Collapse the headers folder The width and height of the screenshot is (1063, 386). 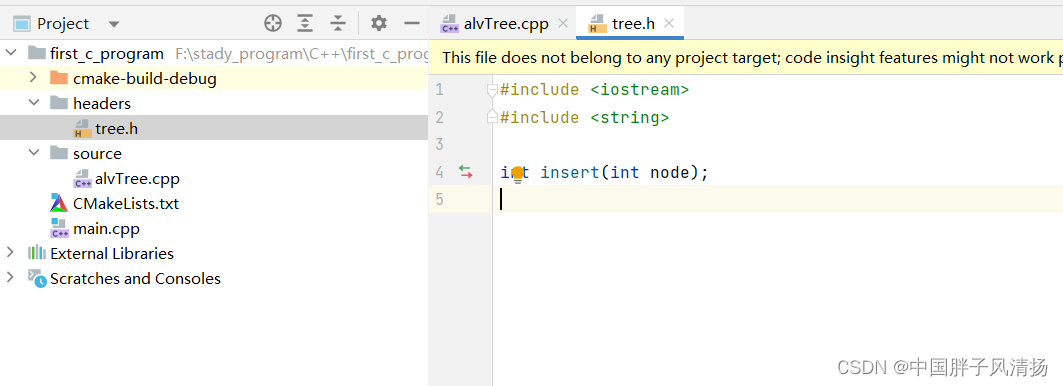click(x=33, y=103)
